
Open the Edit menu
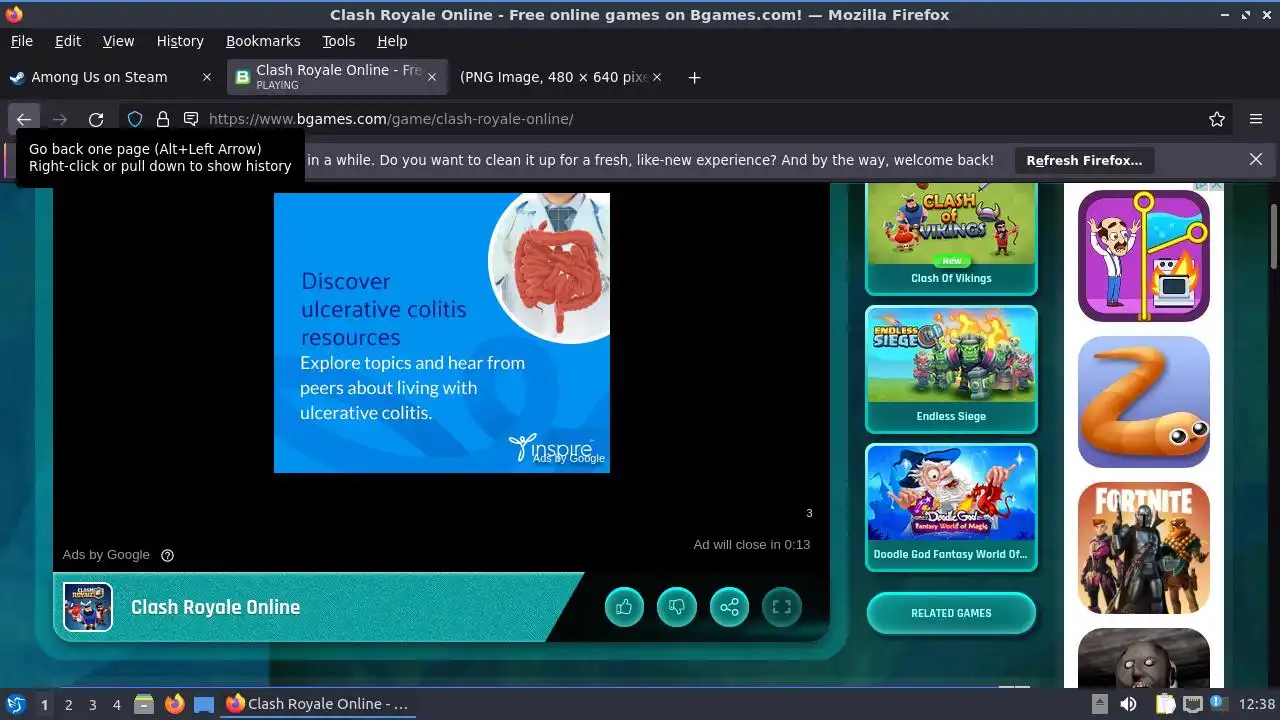click(x=68, y=41)
